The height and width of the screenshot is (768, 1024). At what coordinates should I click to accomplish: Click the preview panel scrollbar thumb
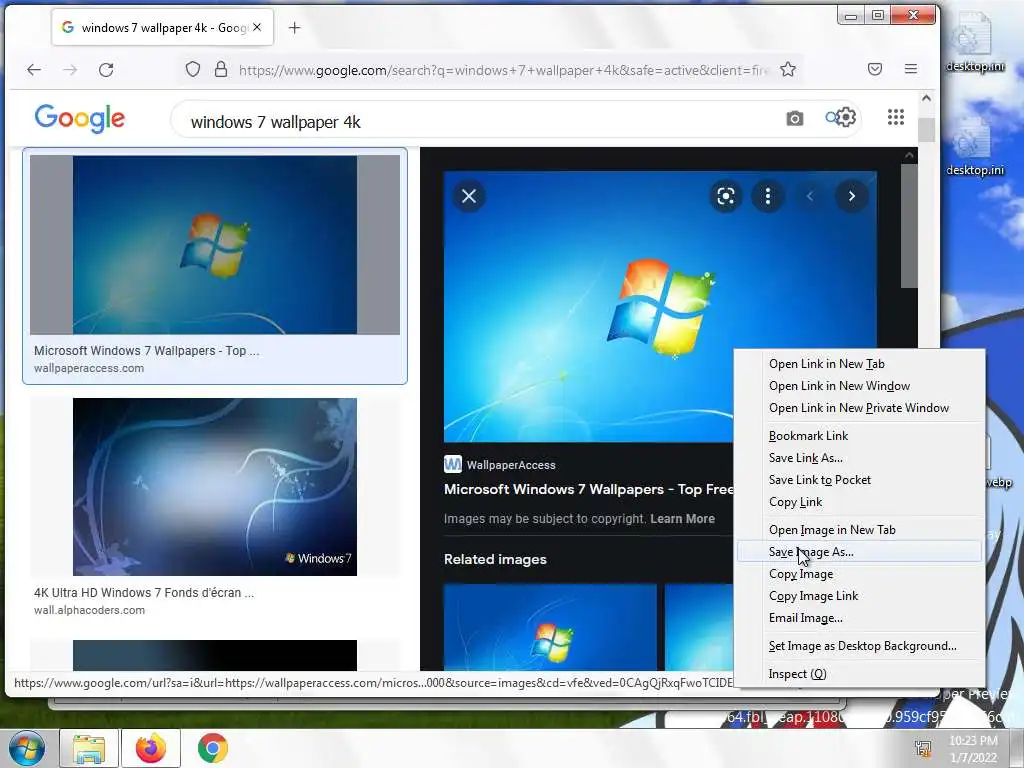pyautogui.click(x=909, y=225)
